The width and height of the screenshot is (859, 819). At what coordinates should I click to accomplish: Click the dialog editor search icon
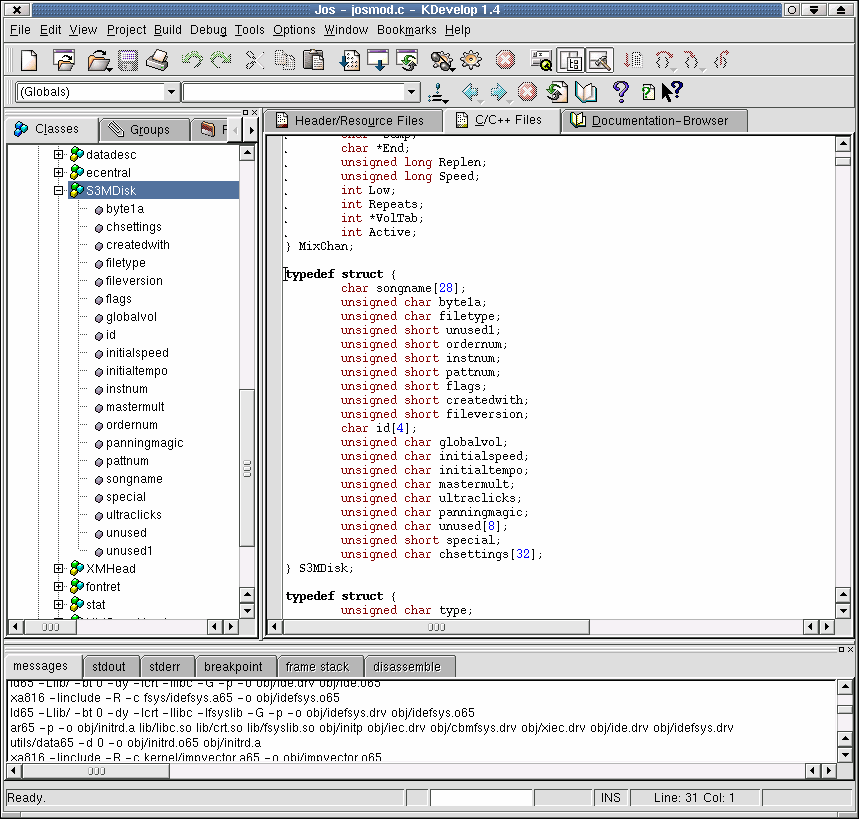click(x=541, y=60)
